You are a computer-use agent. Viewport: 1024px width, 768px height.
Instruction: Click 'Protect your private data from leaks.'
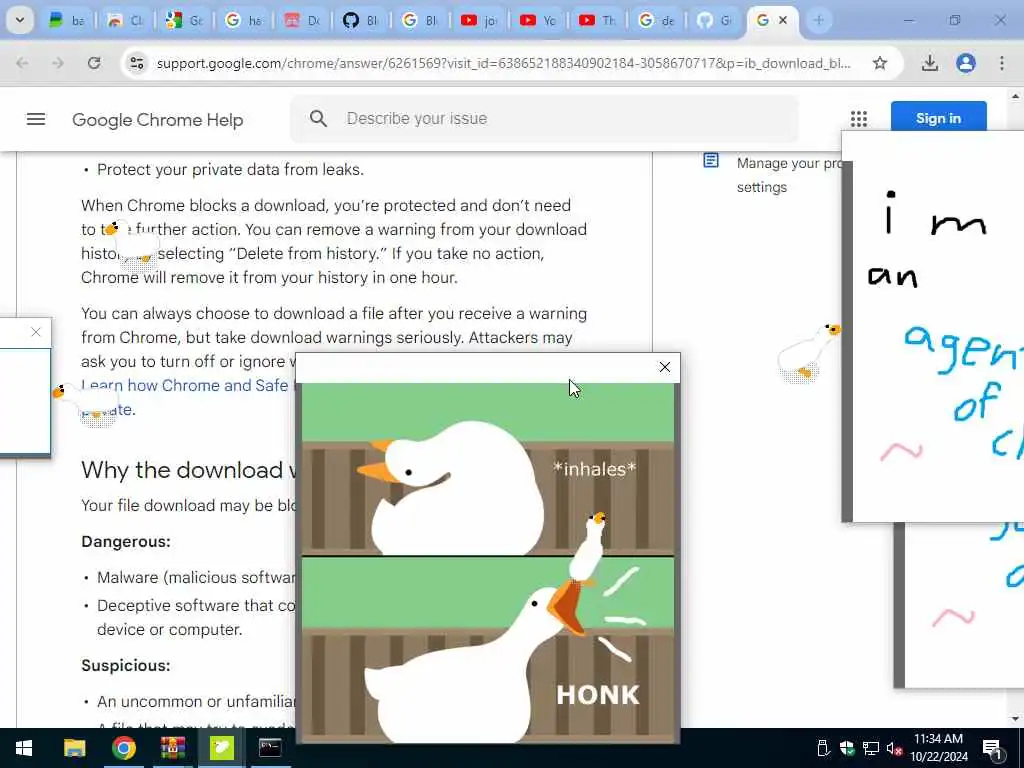231,169
